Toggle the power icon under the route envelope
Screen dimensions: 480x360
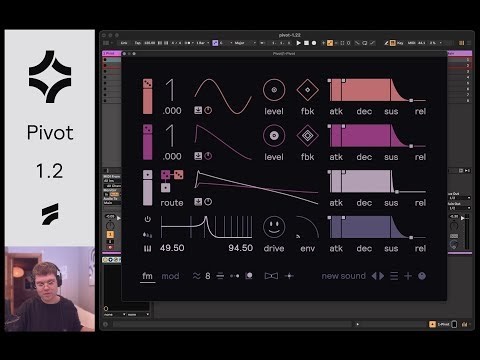tap(208, 202)
